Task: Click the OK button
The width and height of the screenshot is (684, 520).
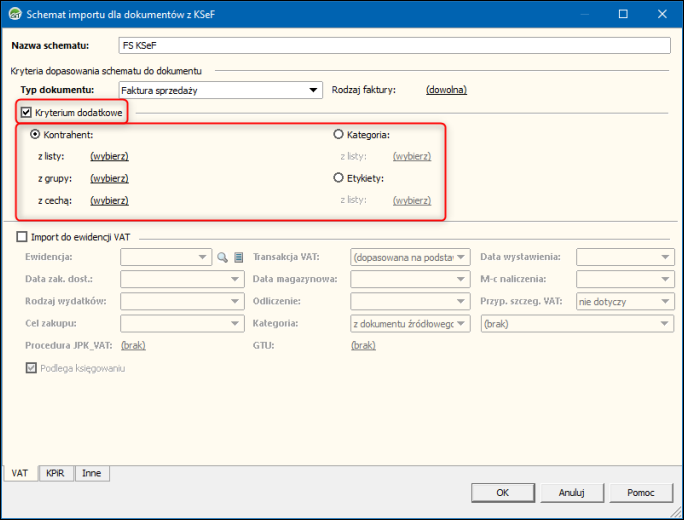Action: [503, 493]
